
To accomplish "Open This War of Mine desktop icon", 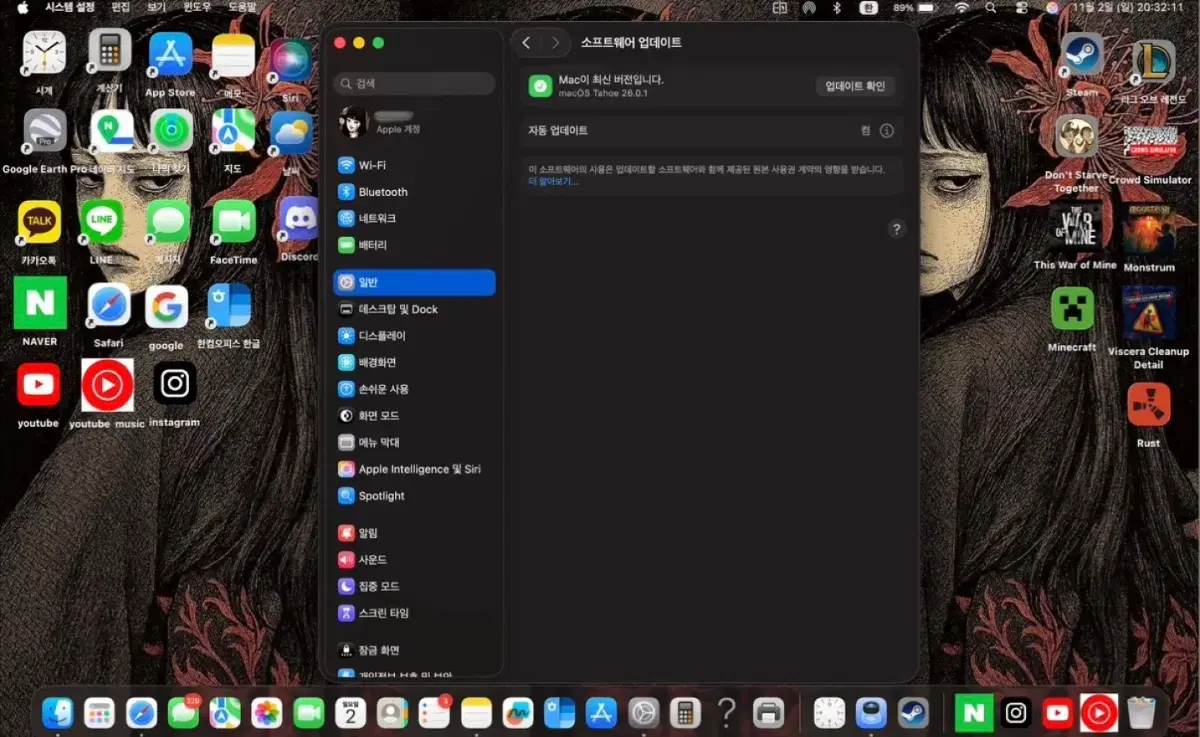I will [x=1075, y=229].
